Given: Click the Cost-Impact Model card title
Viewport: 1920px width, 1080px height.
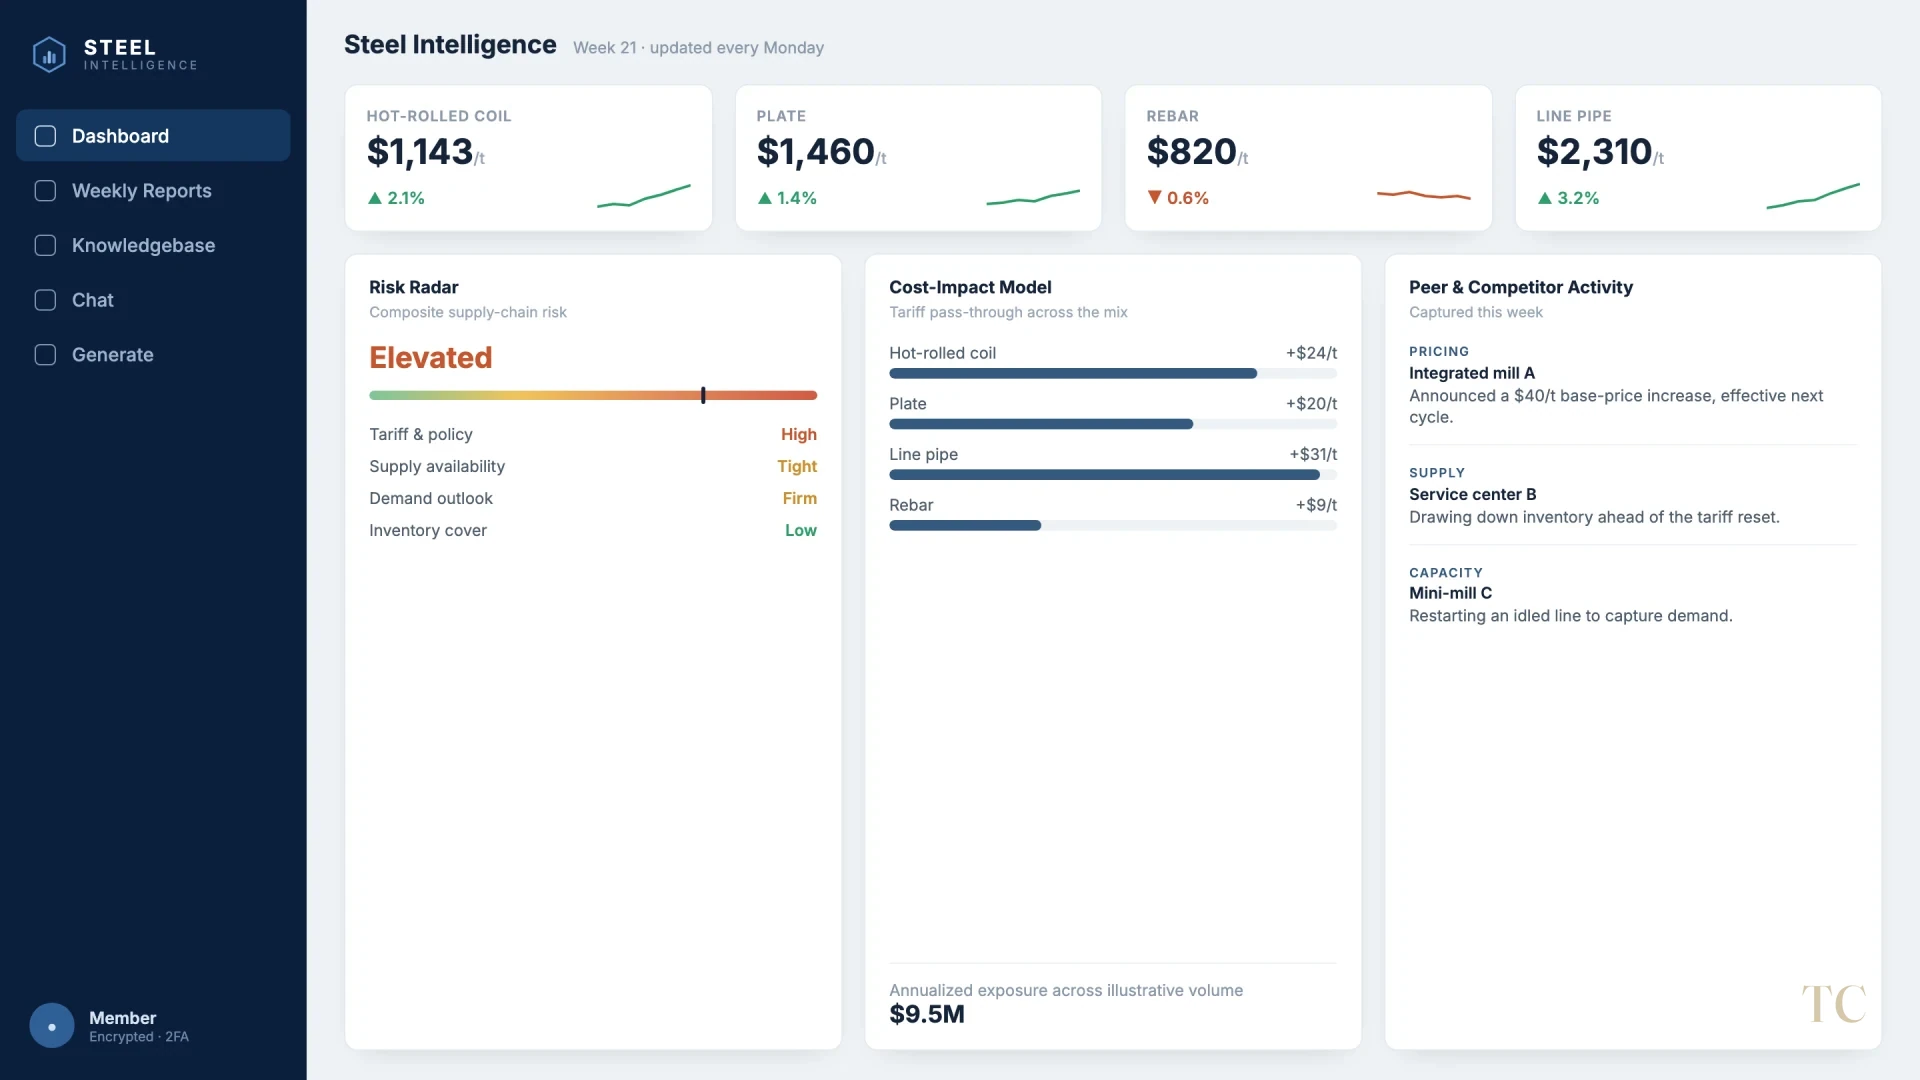Looking at the screenshot, I should coord(970,287).
